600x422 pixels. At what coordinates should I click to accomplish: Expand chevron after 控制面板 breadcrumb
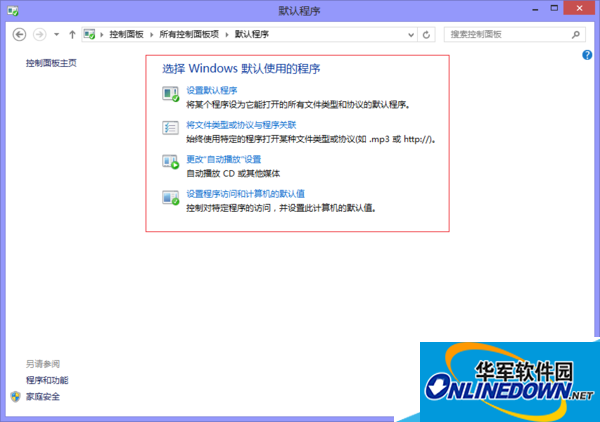(x=153, y=34)
